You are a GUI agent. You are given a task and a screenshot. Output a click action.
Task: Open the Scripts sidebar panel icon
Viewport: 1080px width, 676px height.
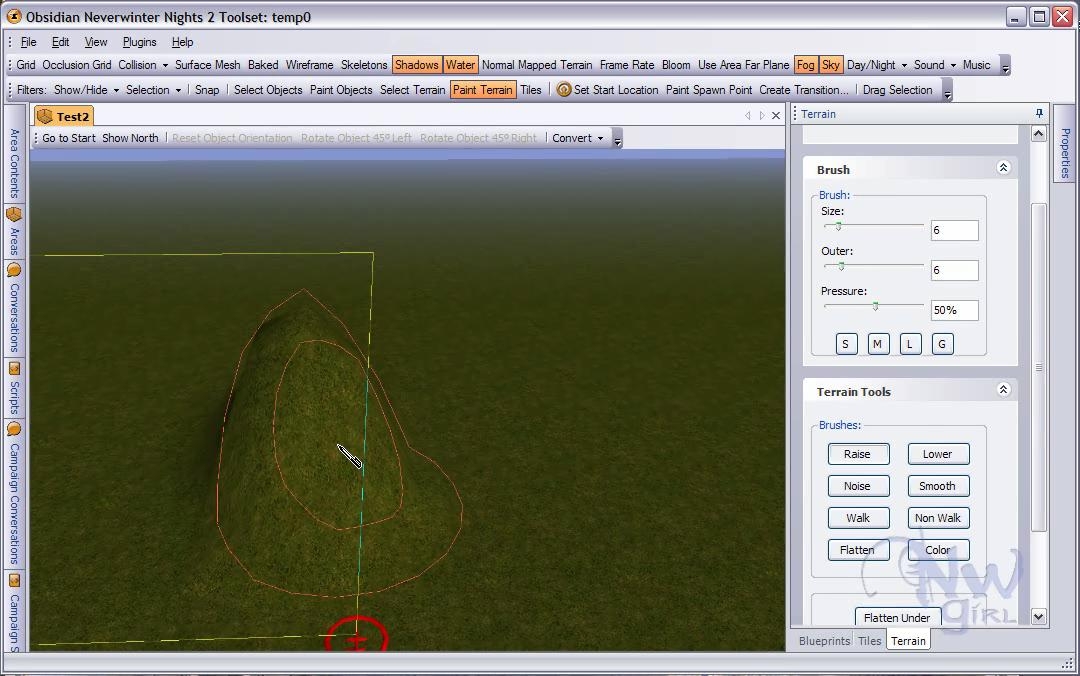(x=14, y=369)
